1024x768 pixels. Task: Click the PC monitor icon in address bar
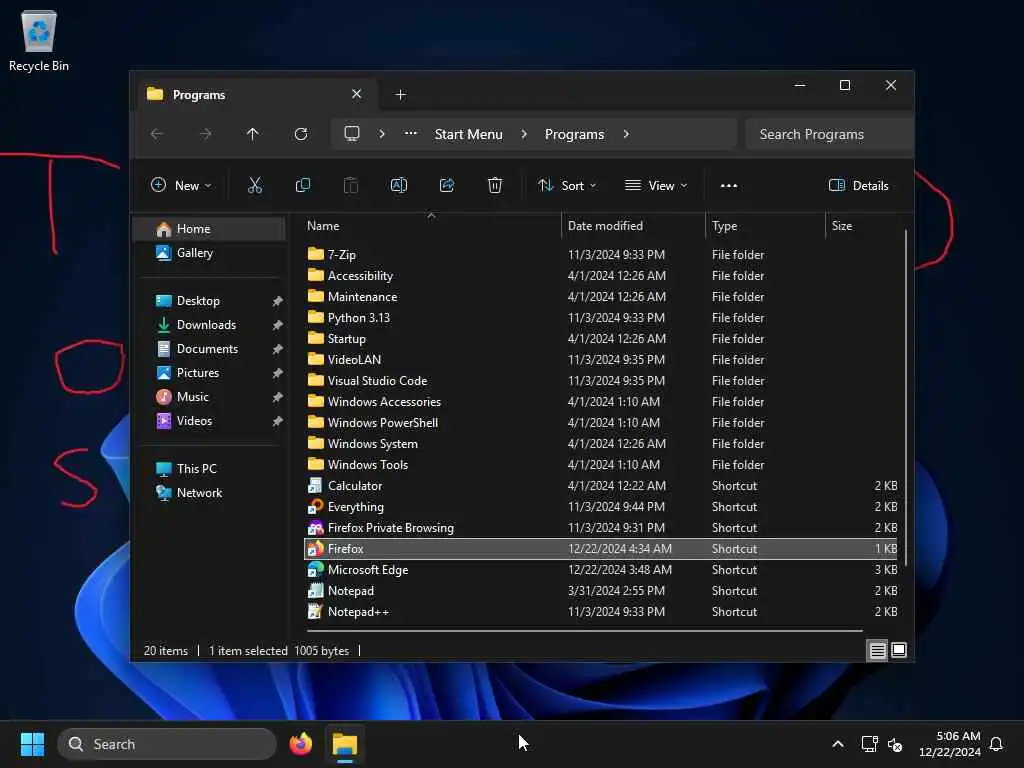tap(352, 134)
